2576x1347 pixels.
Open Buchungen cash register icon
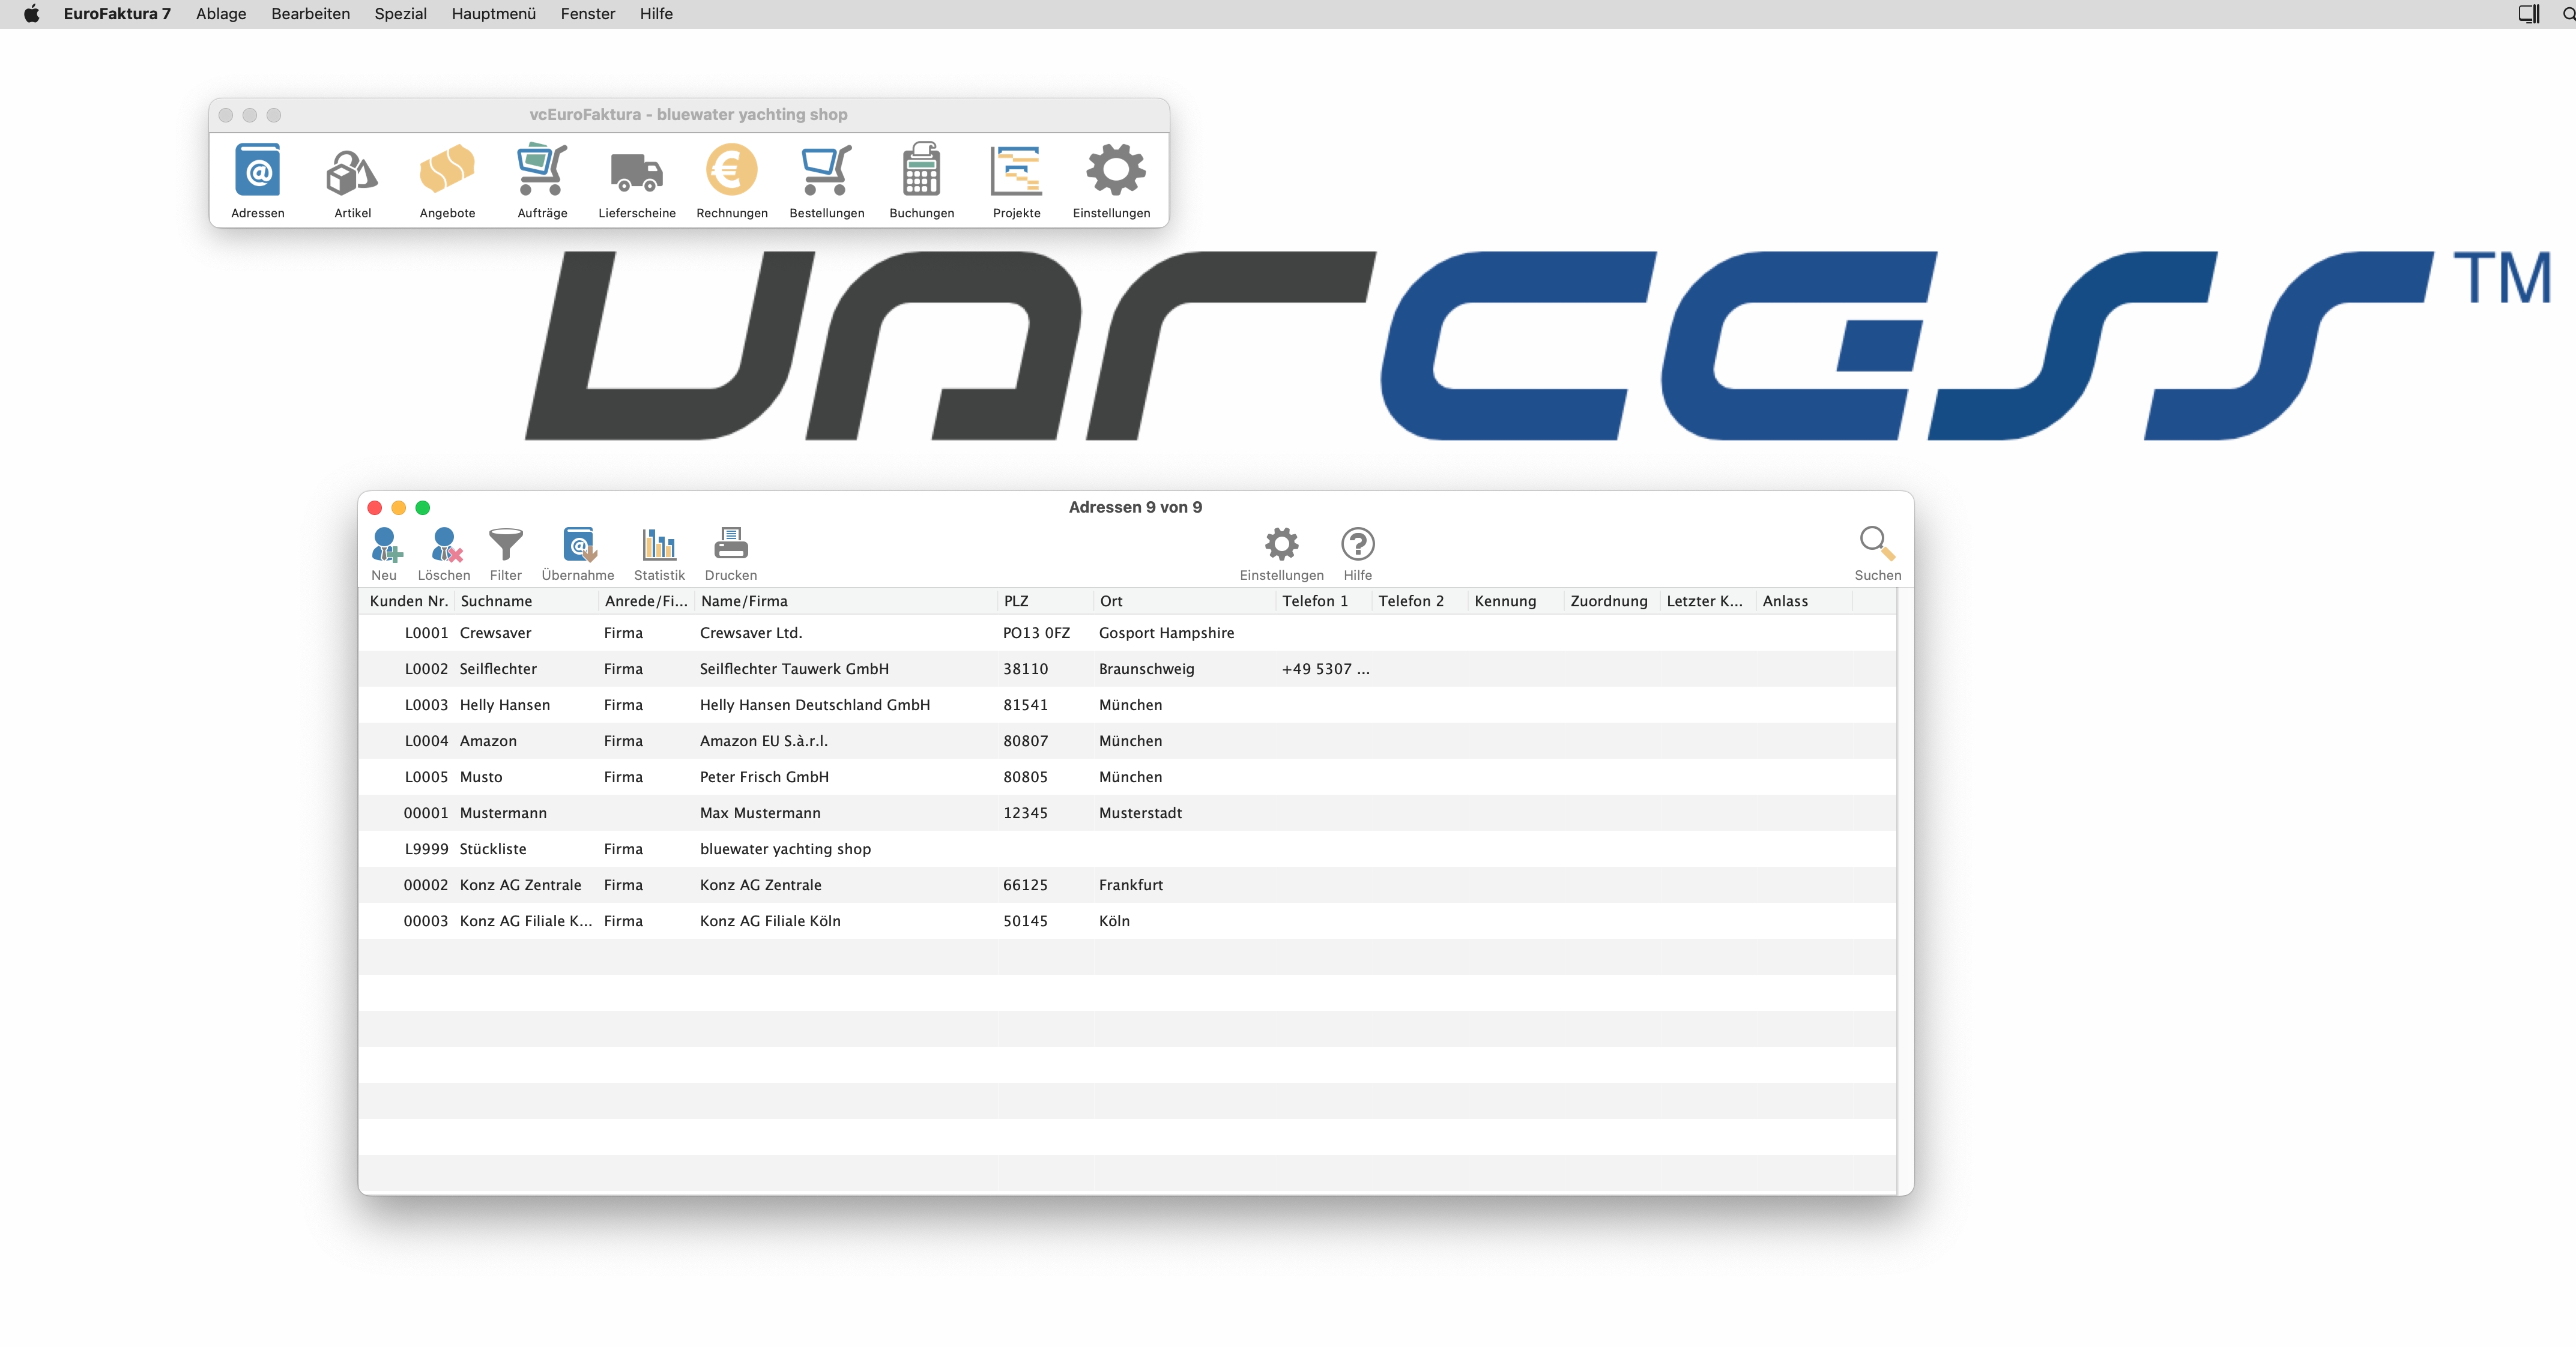point(921,171)
